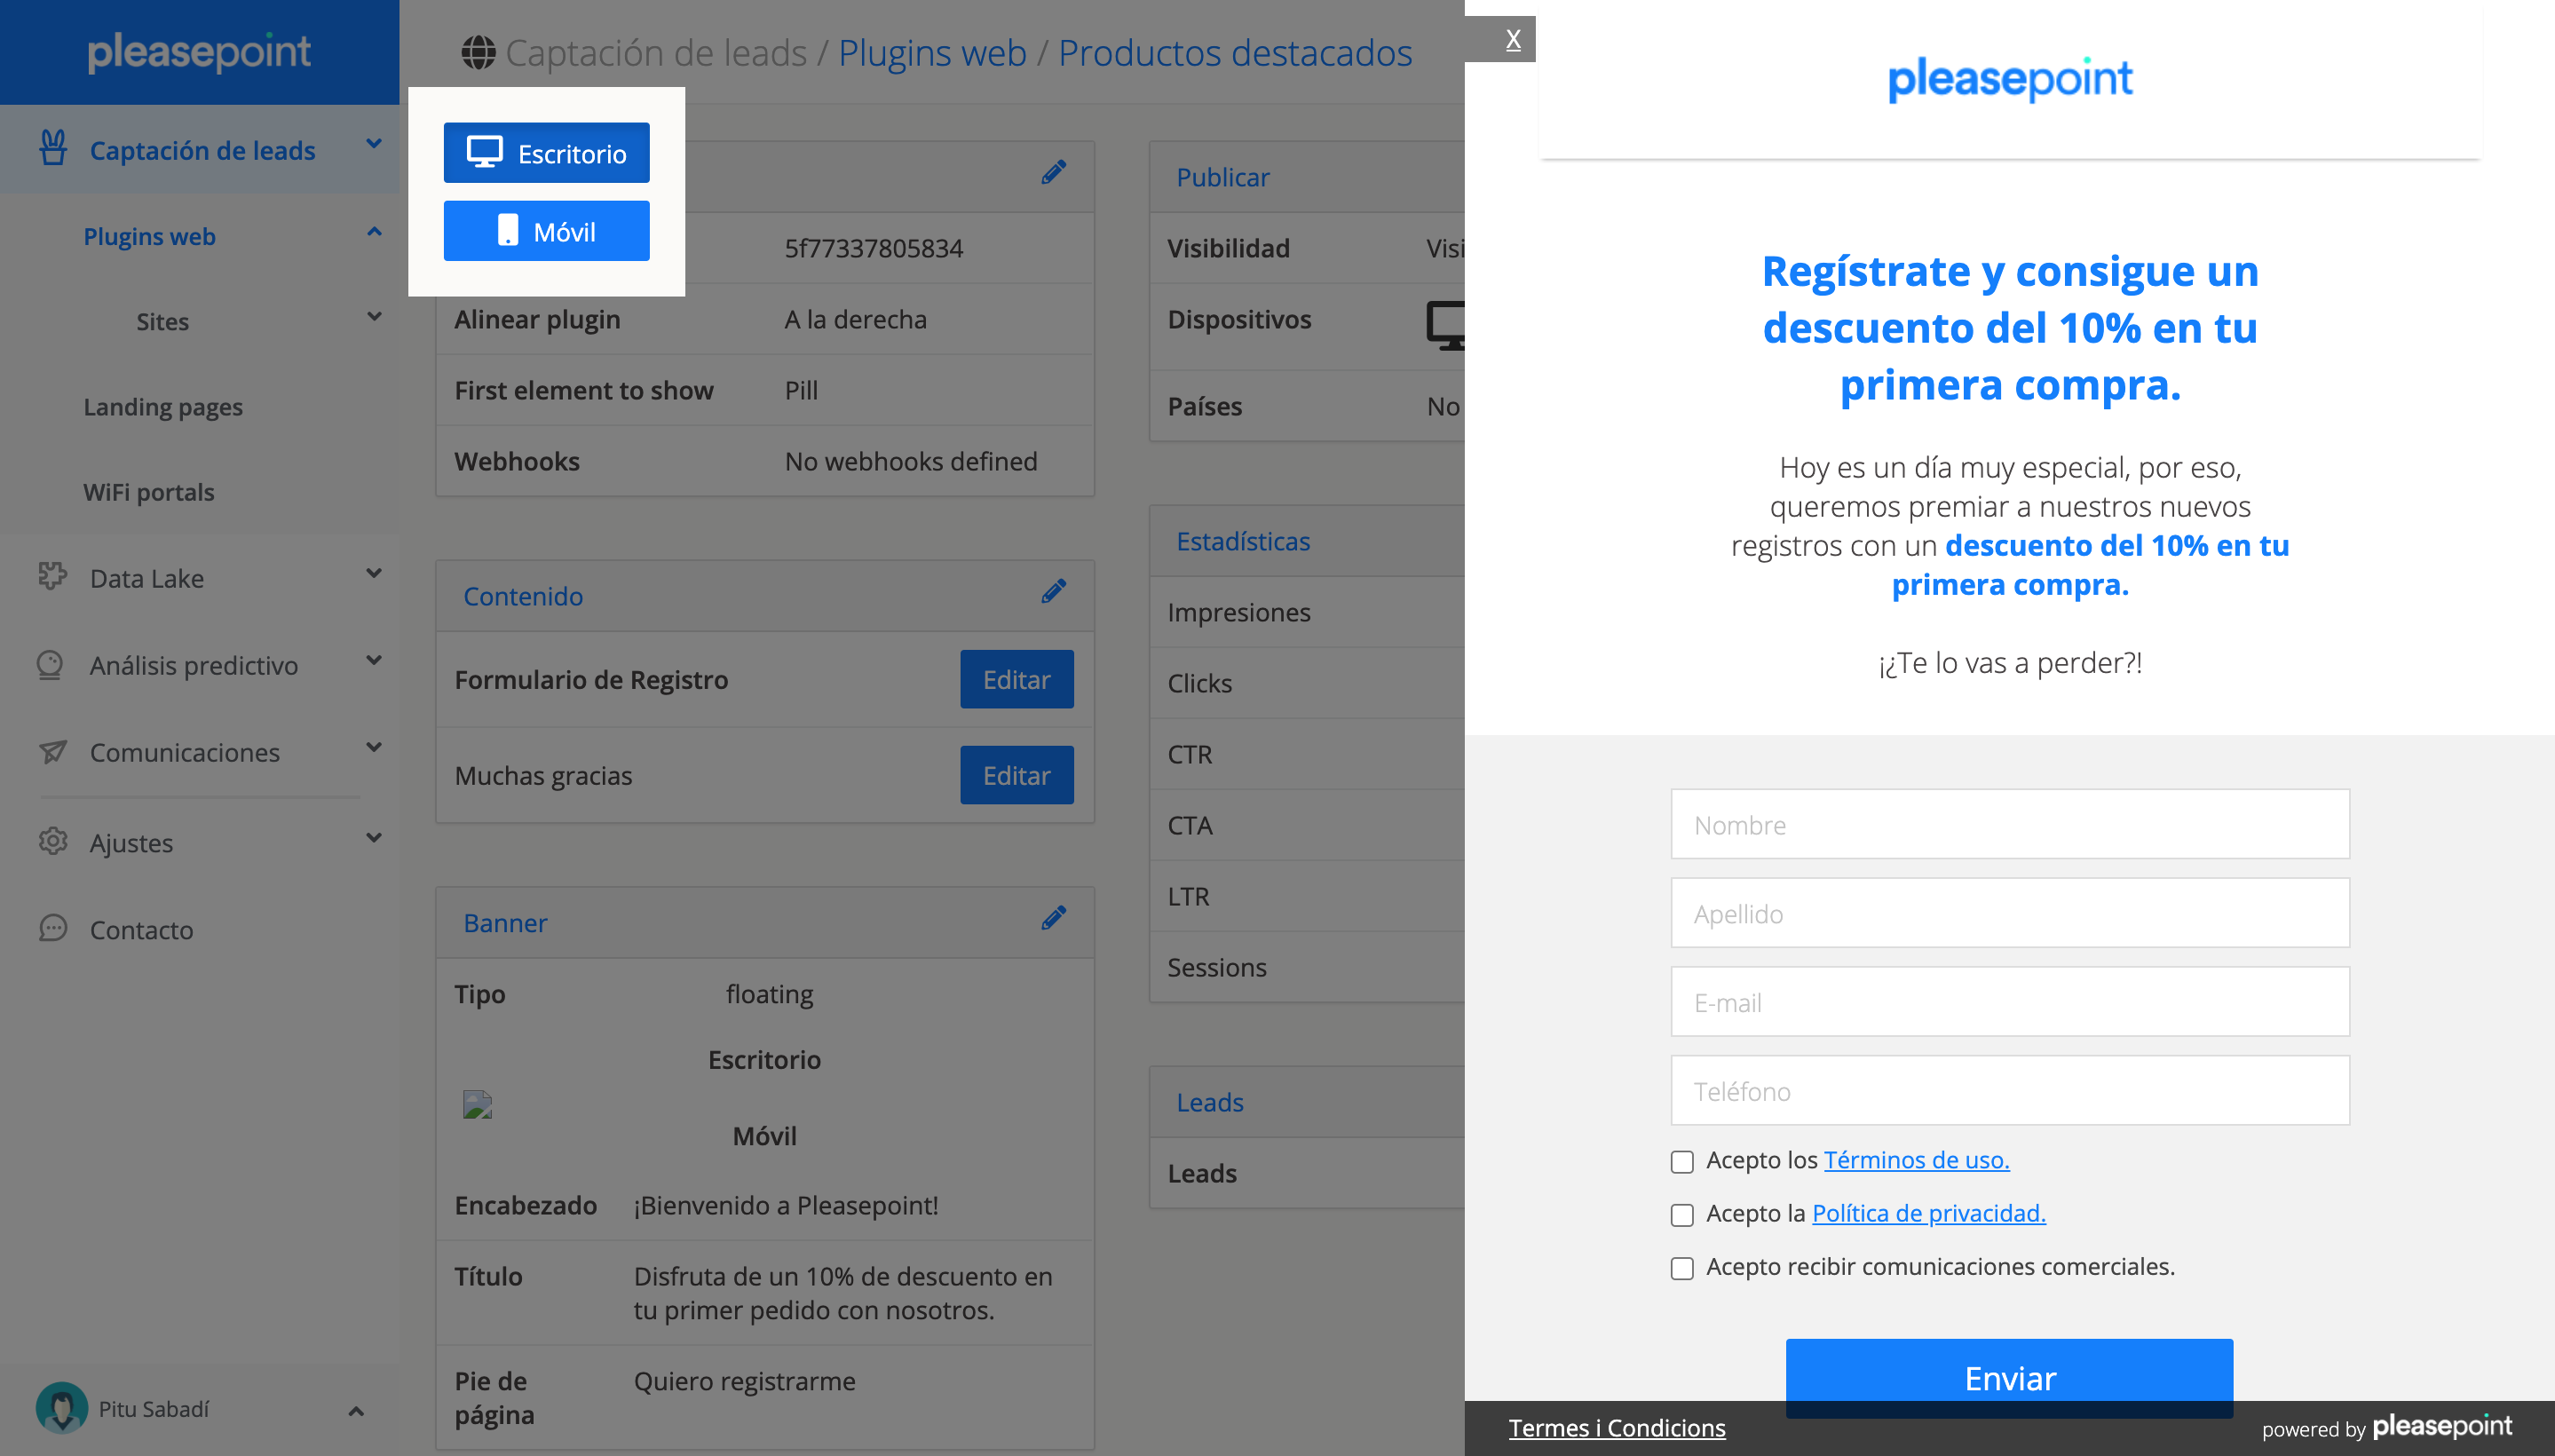The height and width of the screenshot is (1456, 2555).
Task: Click the Data Lake puzzle icon
Action: point(52,576)
